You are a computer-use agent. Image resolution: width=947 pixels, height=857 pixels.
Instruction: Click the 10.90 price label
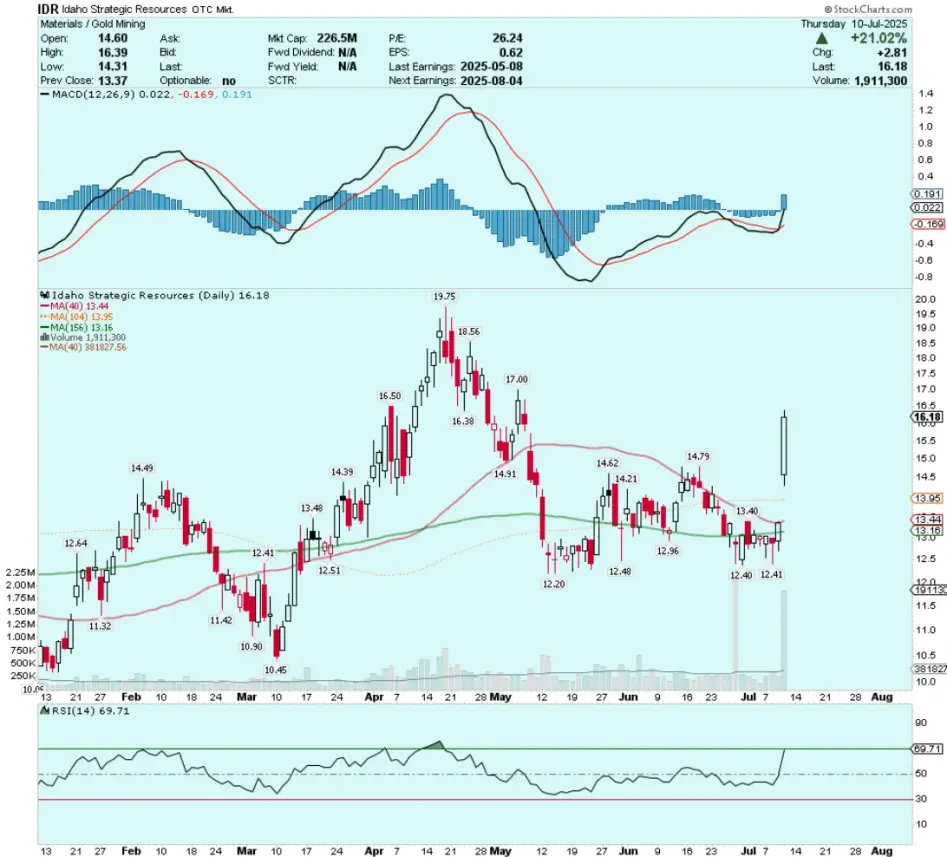251,647
